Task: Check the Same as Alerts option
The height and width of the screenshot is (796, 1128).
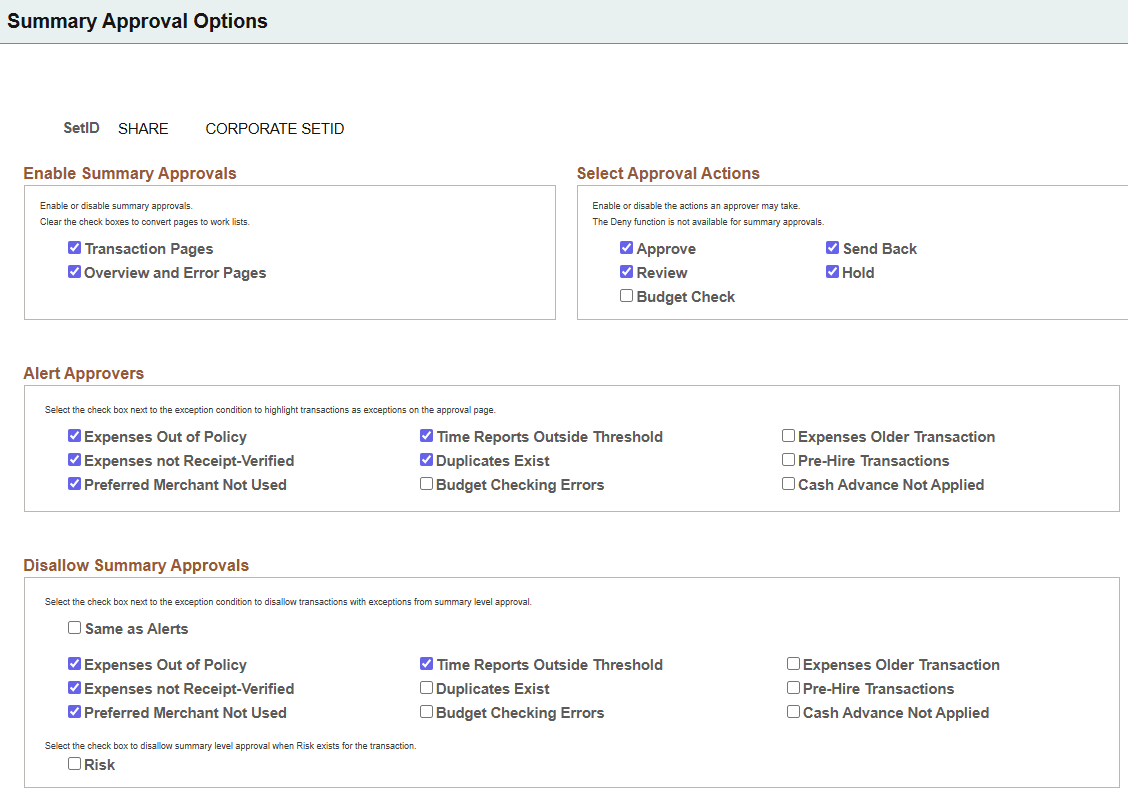Action: [x=74, y=627]
